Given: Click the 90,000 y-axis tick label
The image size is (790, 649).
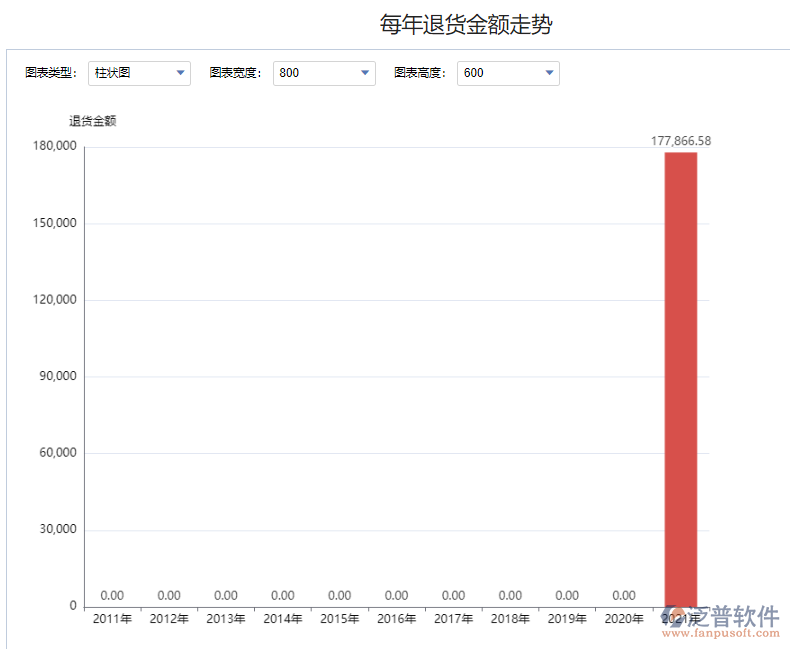Looking at the screenshot, I should (x=58, y=376).
